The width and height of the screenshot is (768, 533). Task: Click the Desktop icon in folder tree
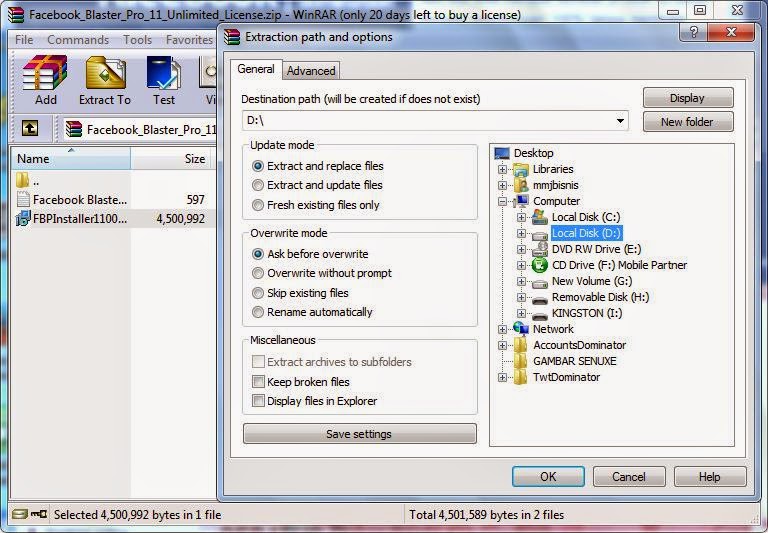pos(502,153)
